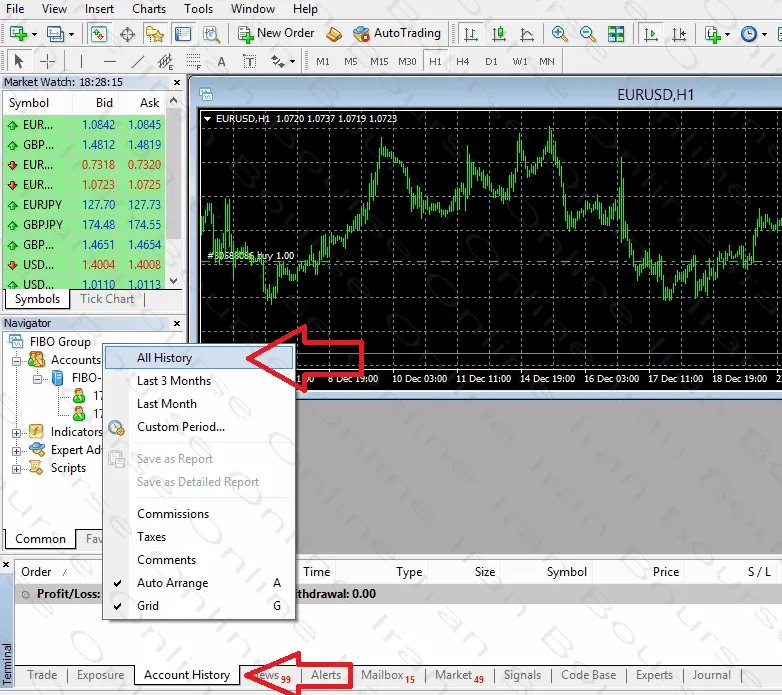Switch to the Trade terminal tab

(x=42, y=675)
